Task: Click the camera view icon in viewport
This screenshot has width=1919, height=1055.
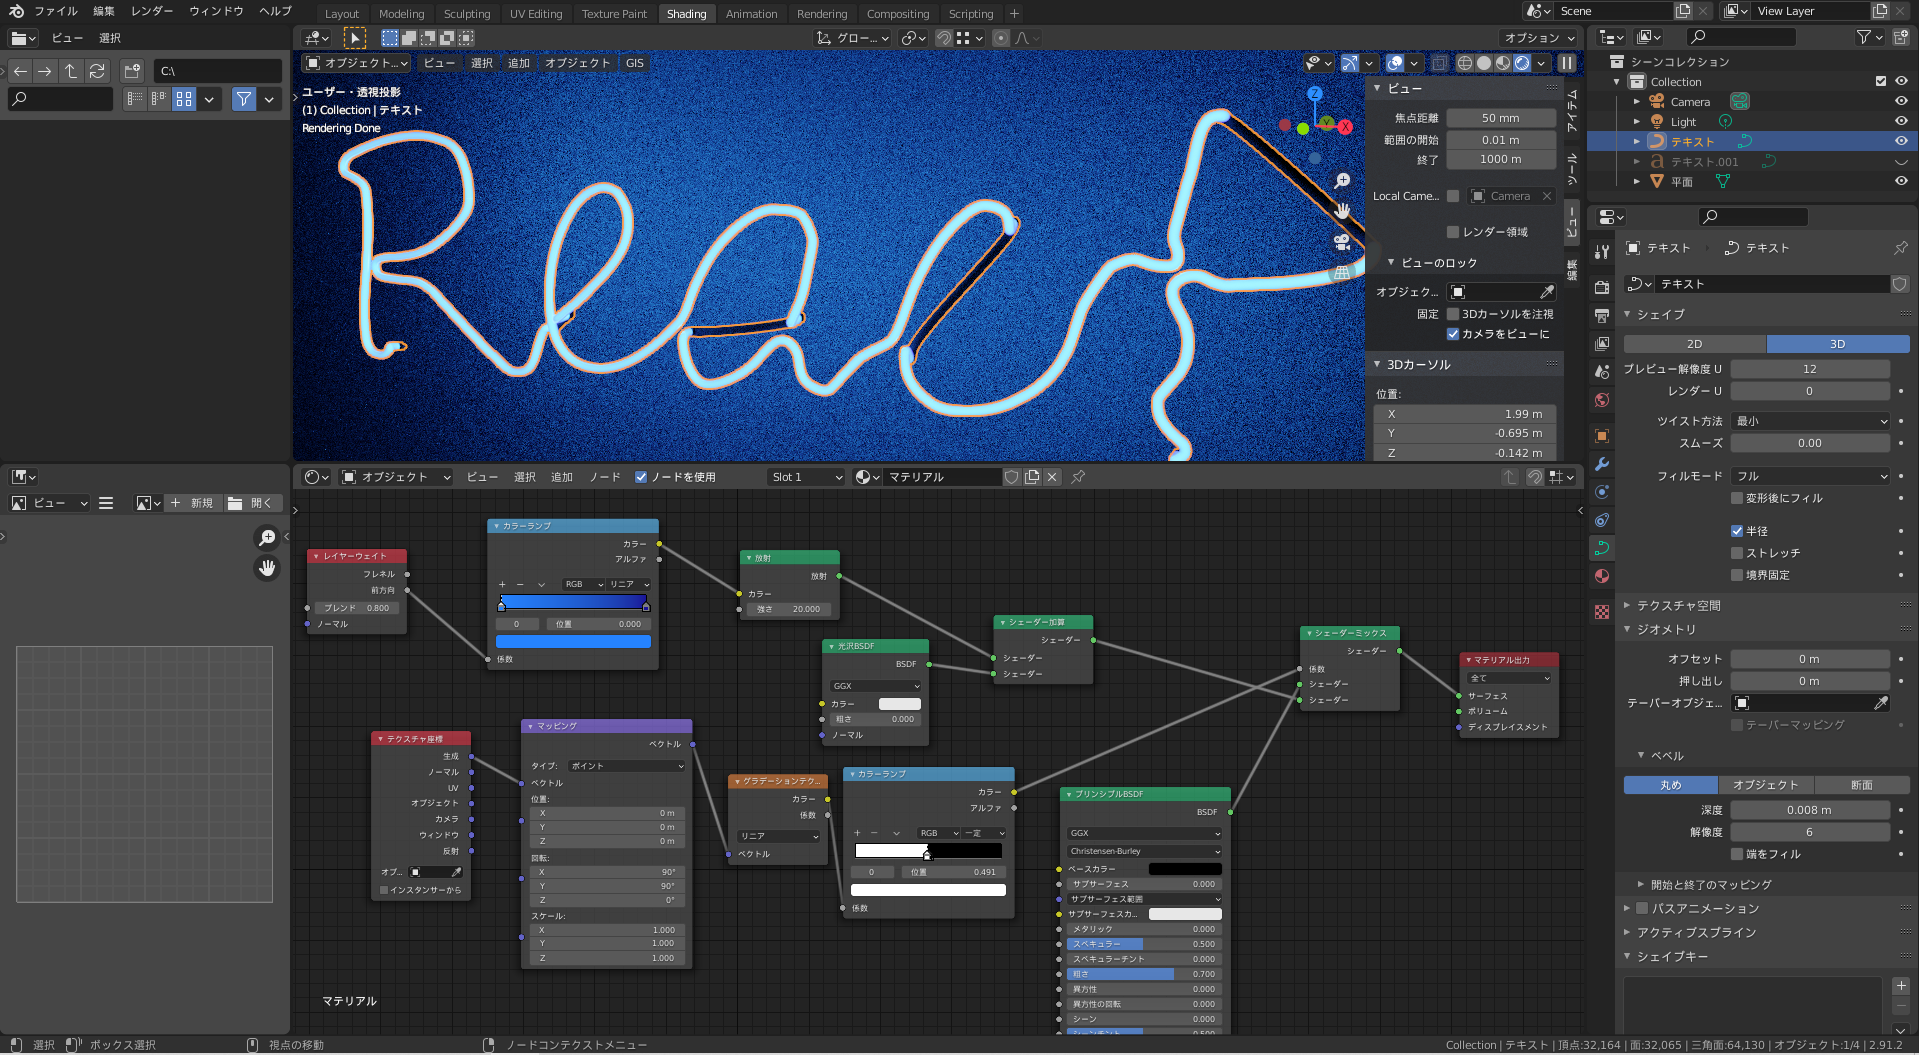Action: point(1342,242)
